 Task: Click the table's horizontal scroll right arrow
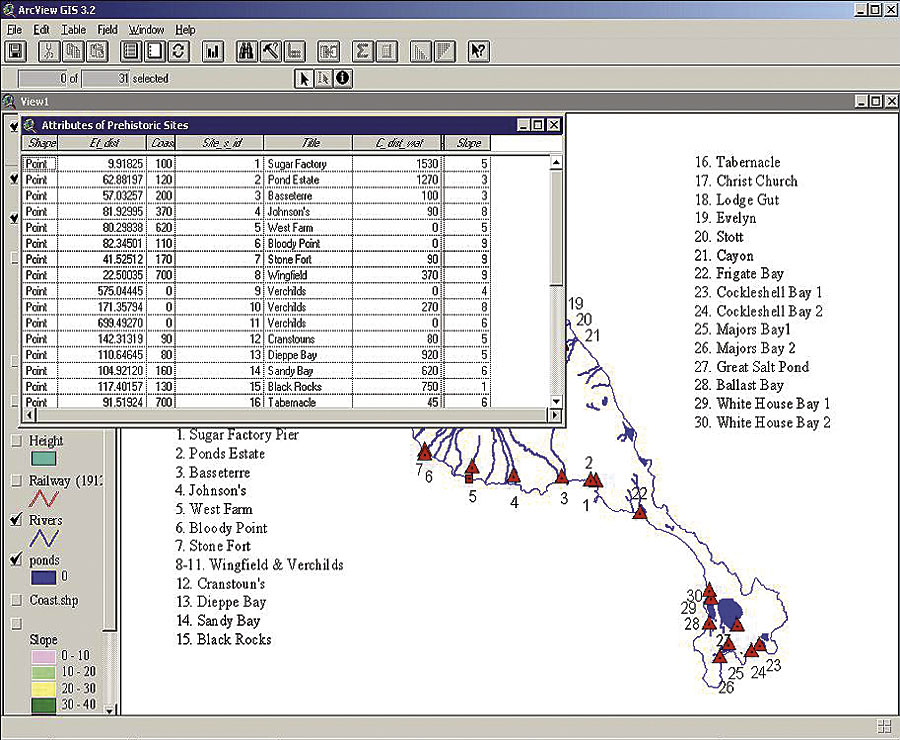555,414
